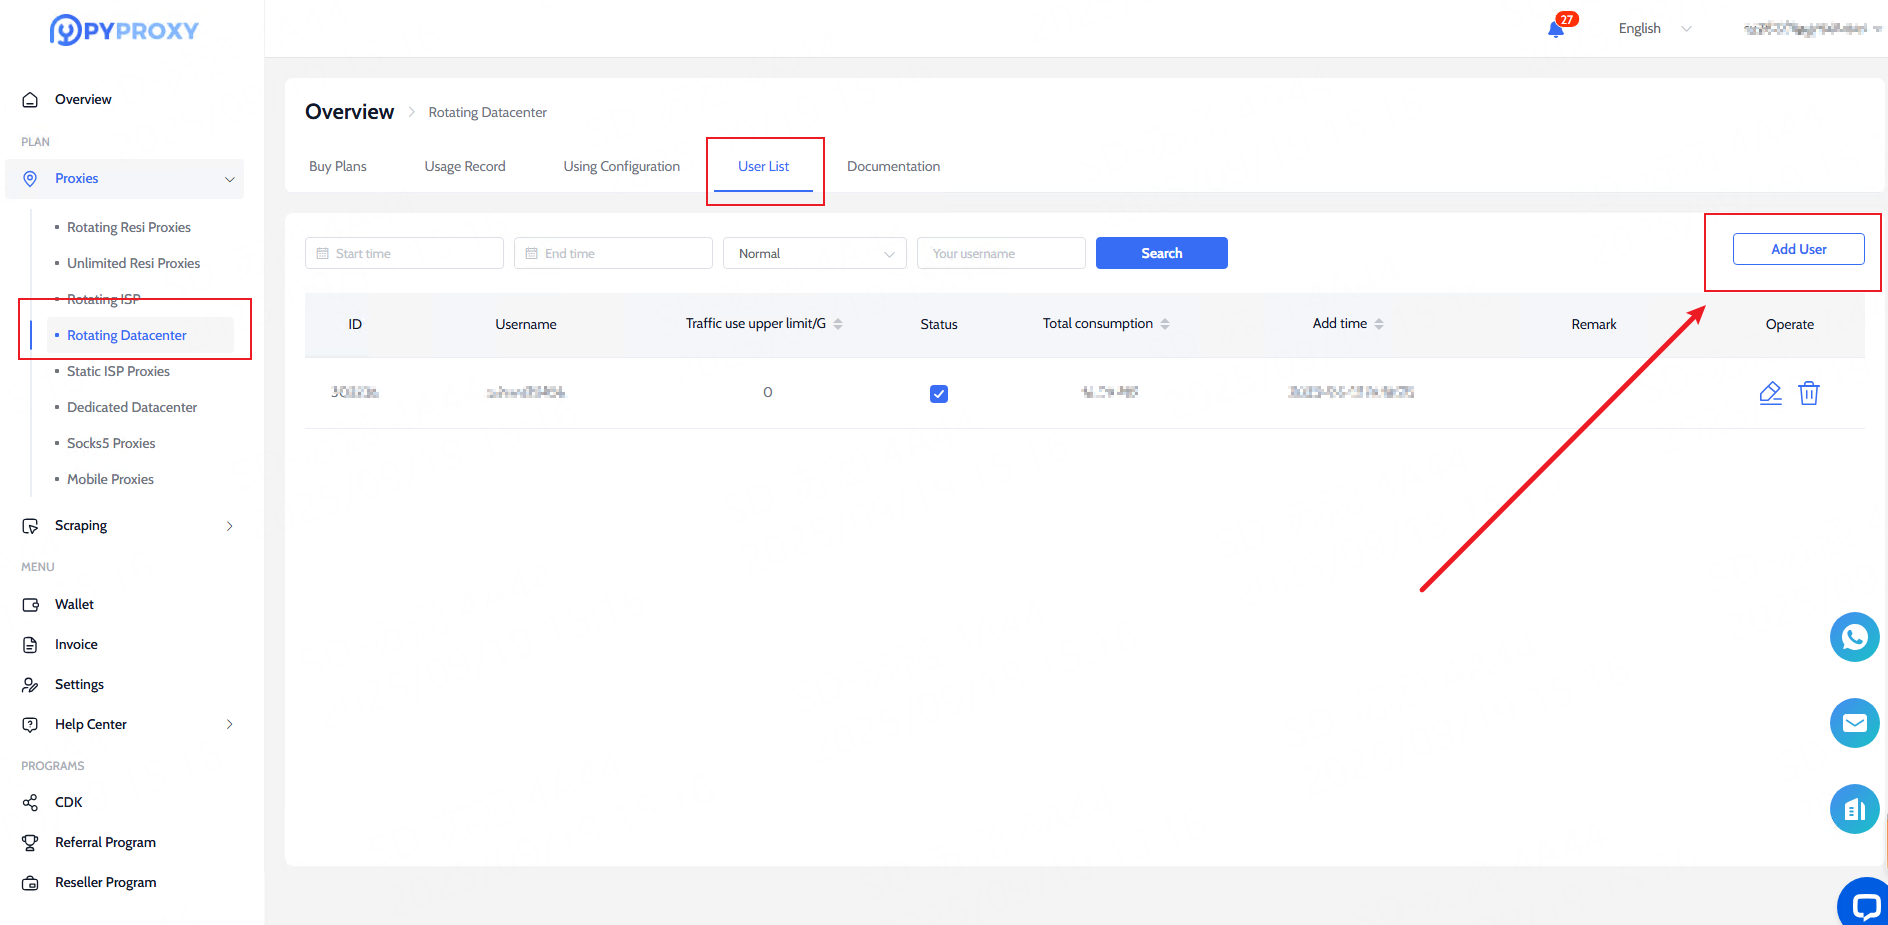
Task: Sort the table by Add time
Action: click(x=1379, y=324)
